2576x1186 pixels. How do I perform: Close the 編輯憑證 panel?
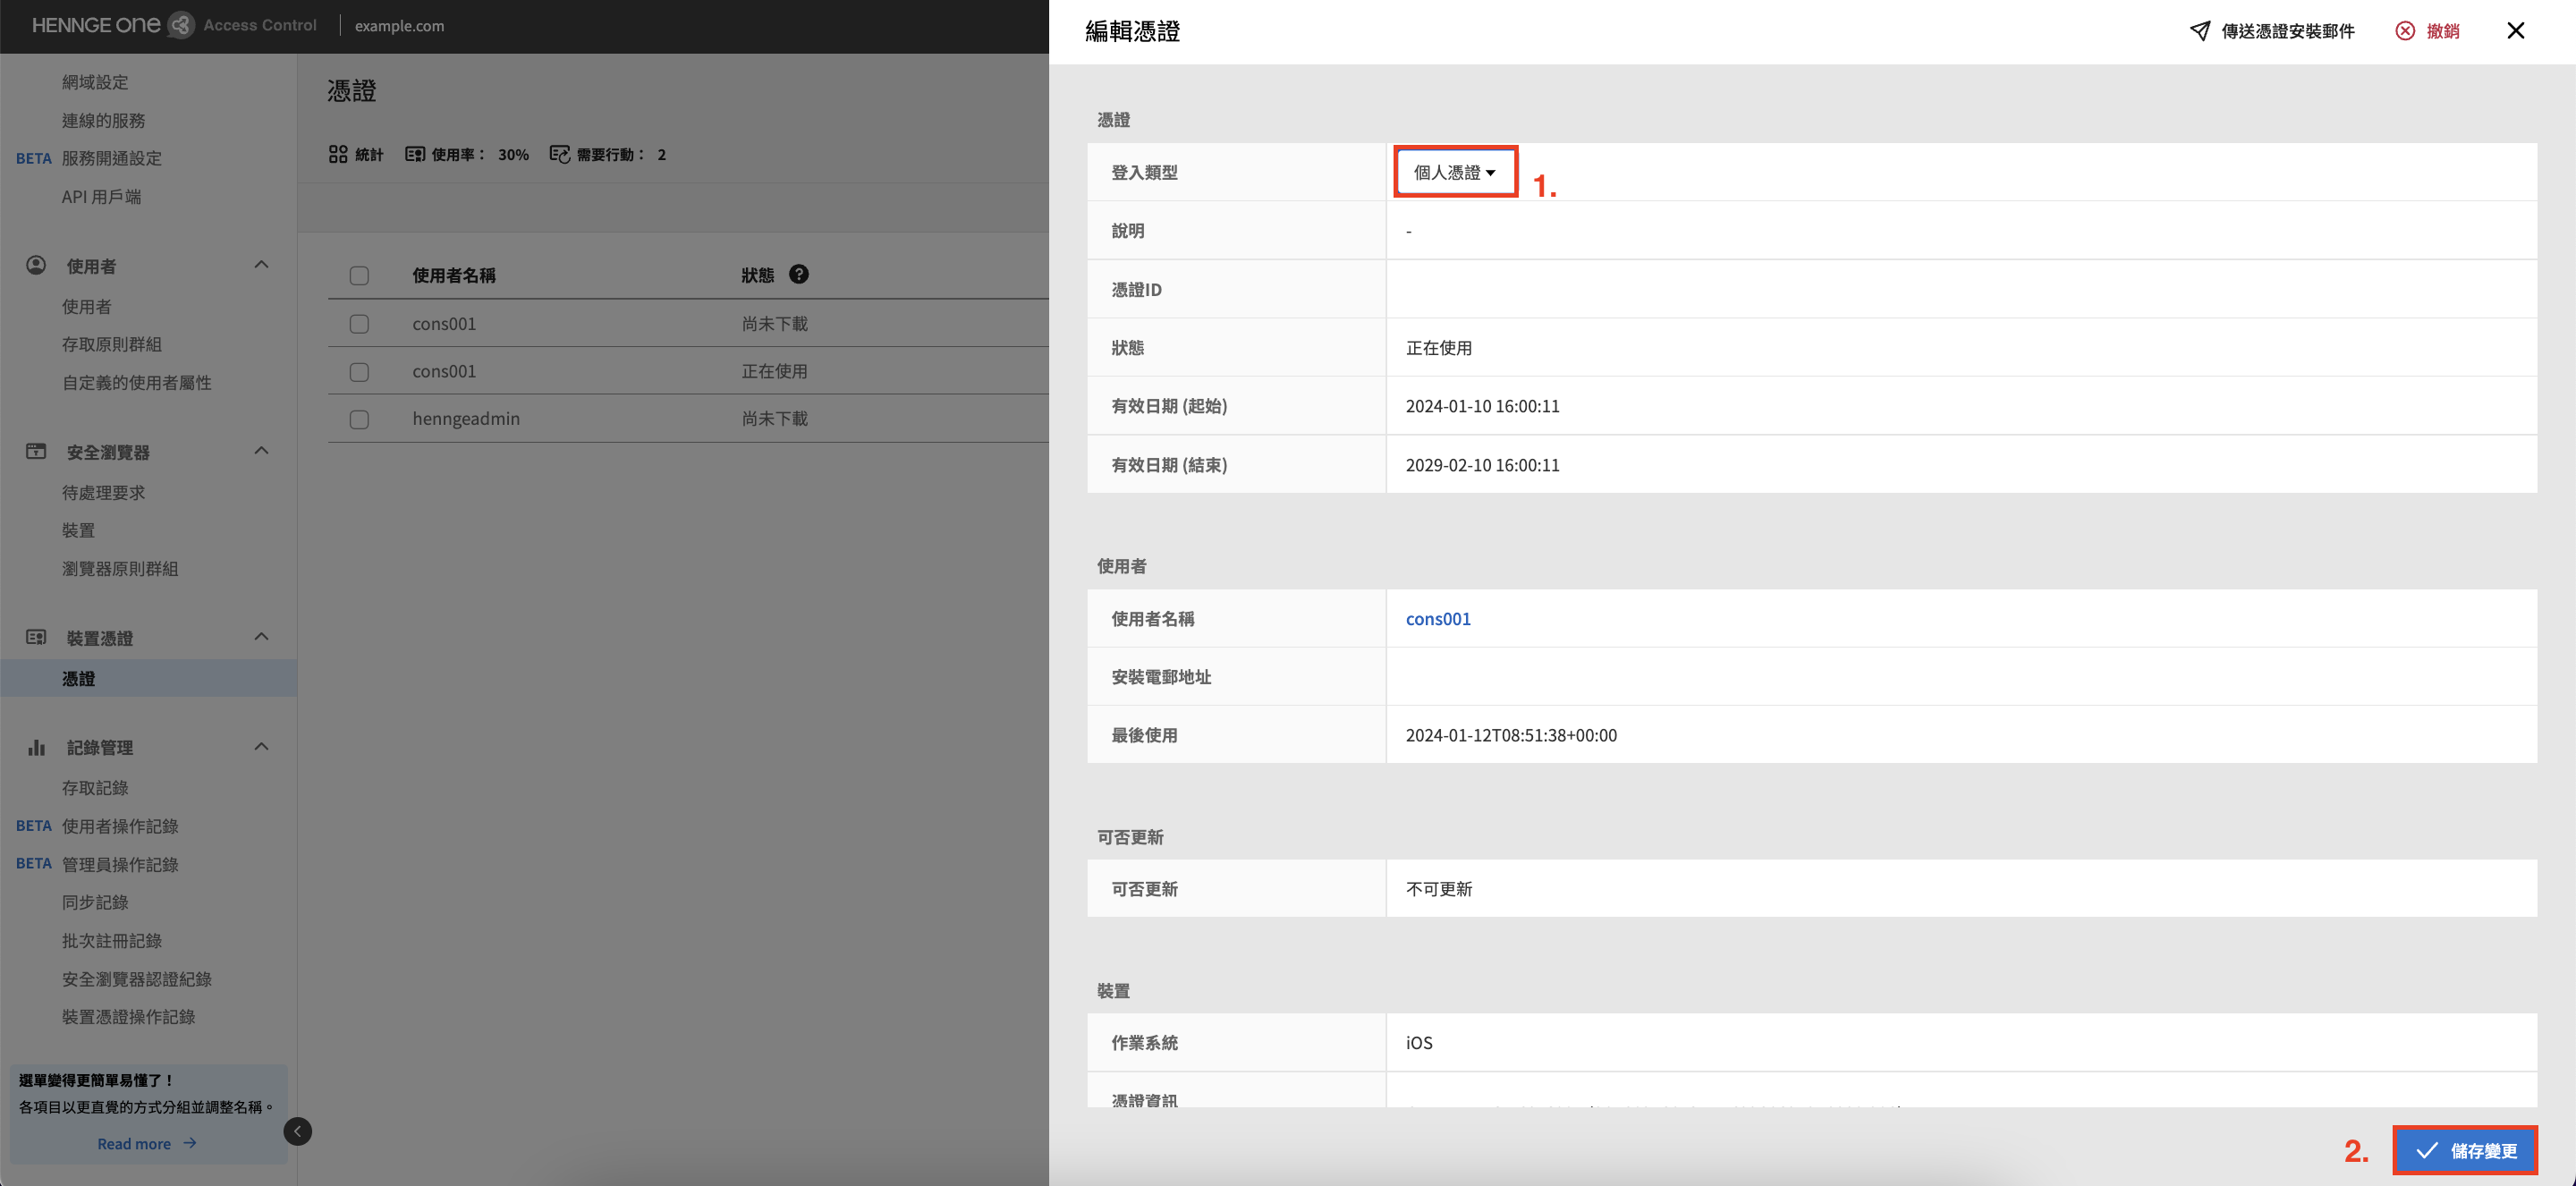[2515, 31]
